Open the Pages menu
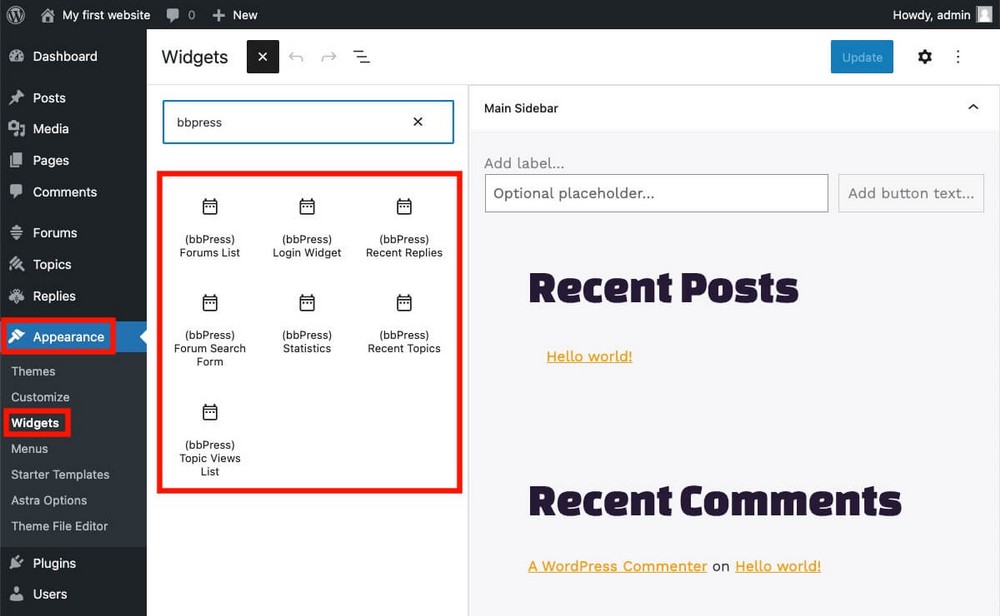The height and width of the screenshot is (616, 1000). [x=50, y=161]
